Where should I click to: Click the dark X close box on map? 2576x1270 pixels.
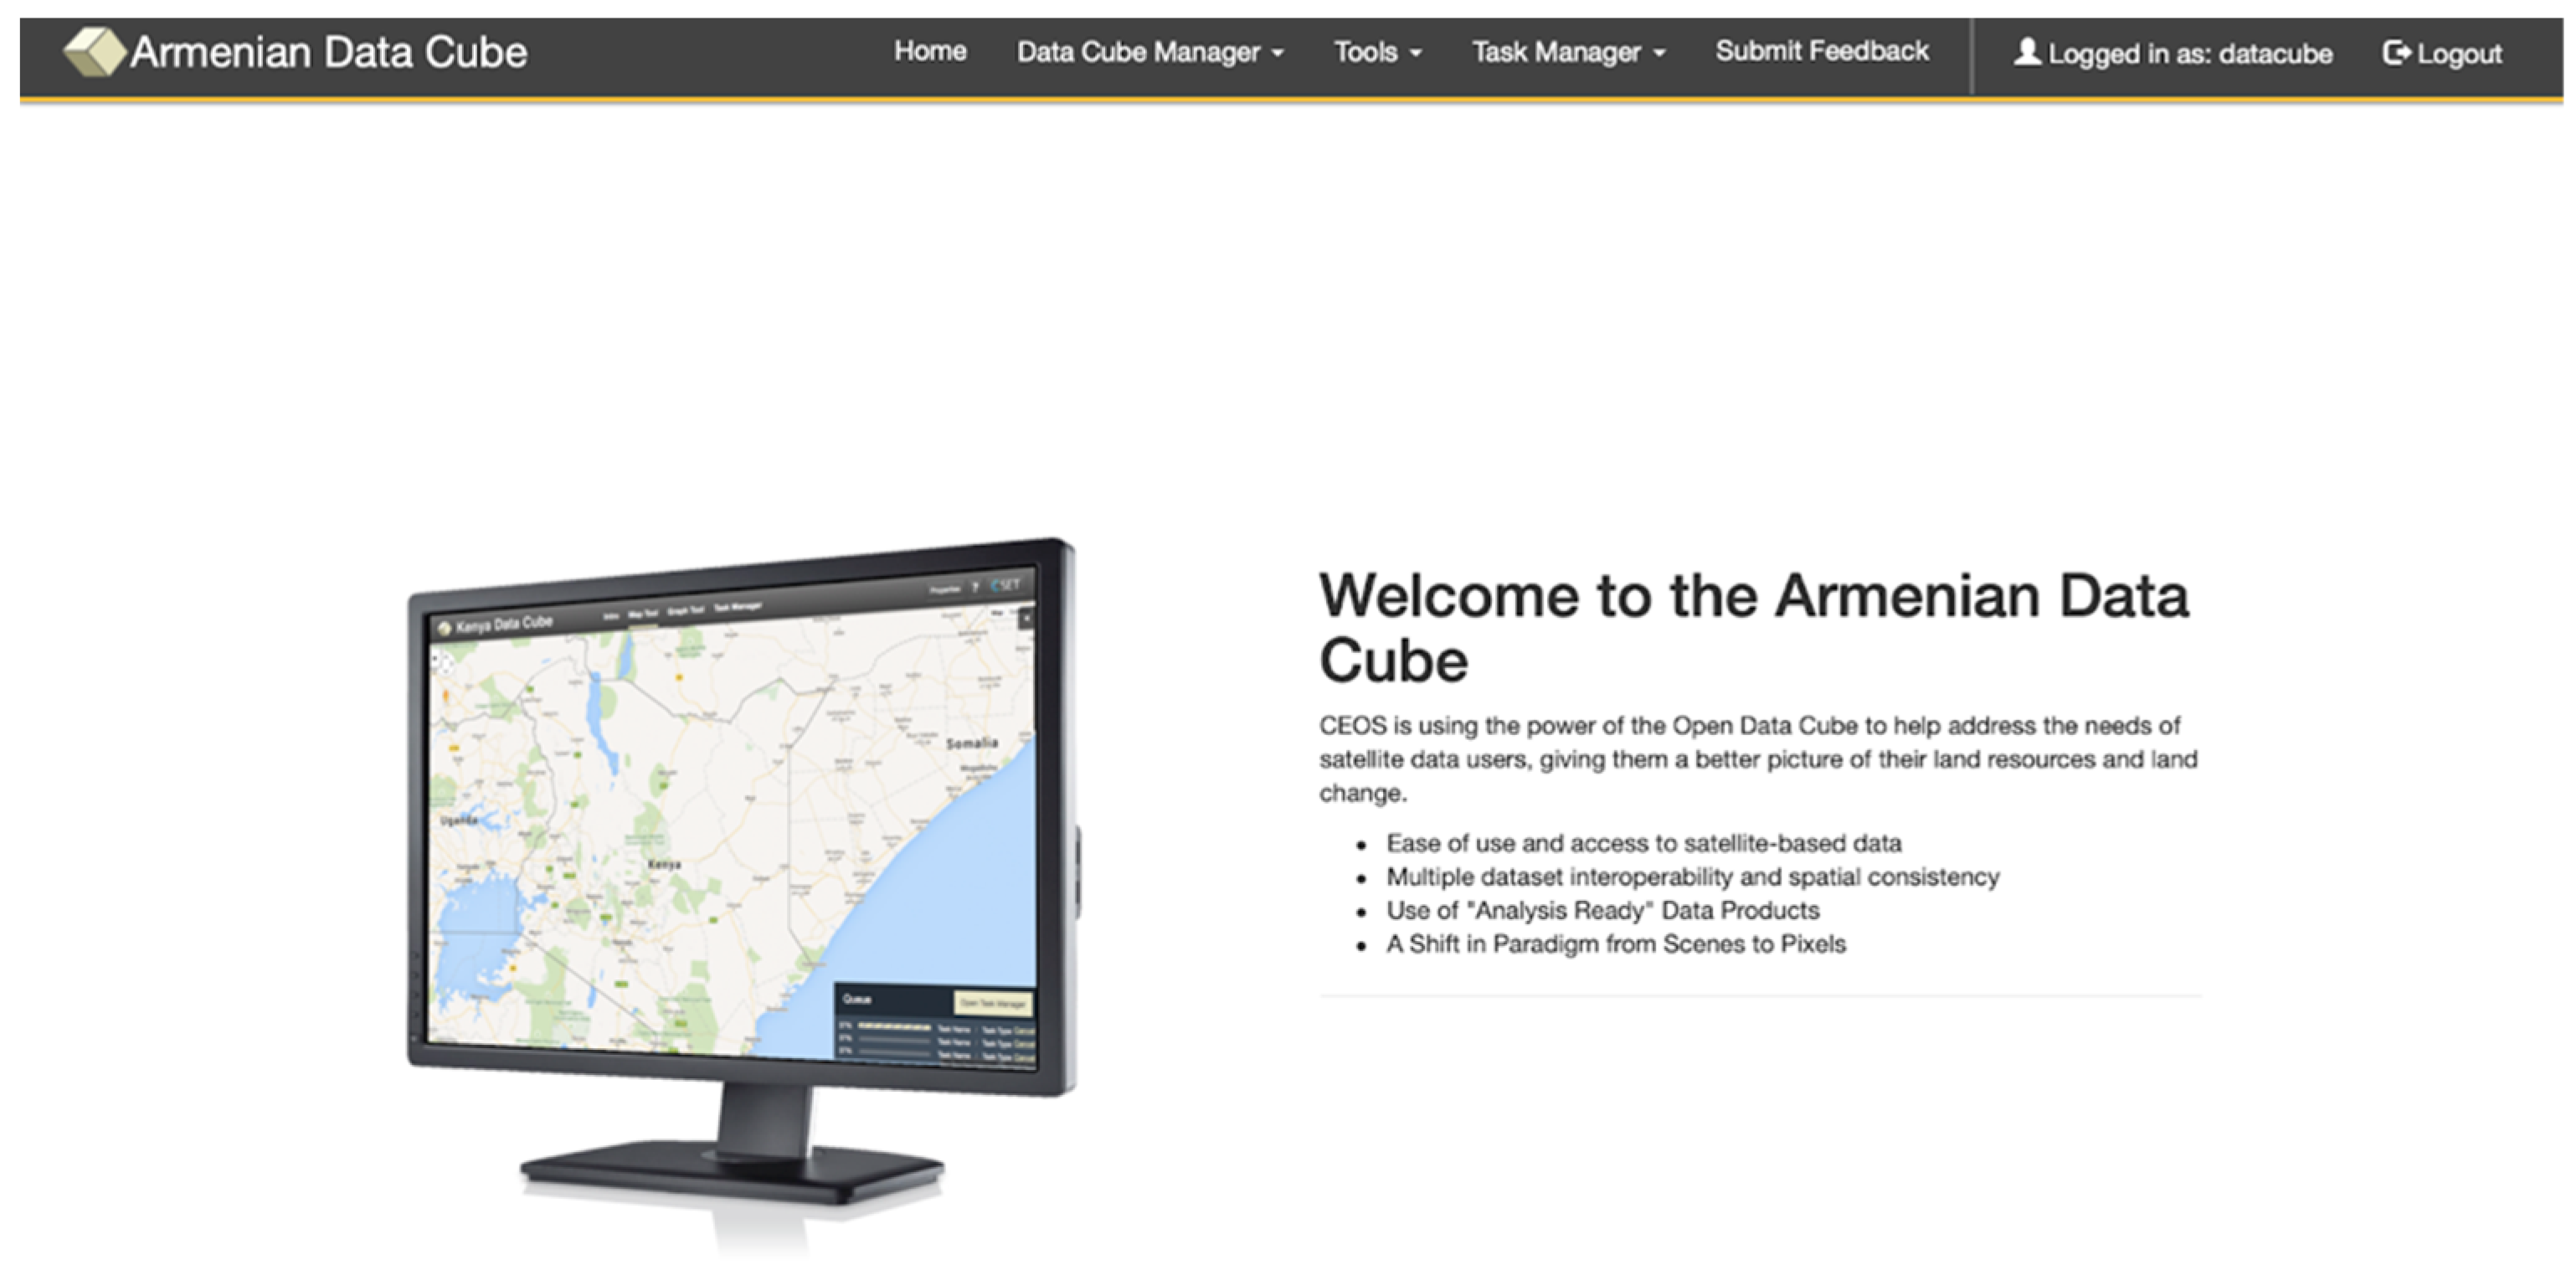[x=1026, y=619]
